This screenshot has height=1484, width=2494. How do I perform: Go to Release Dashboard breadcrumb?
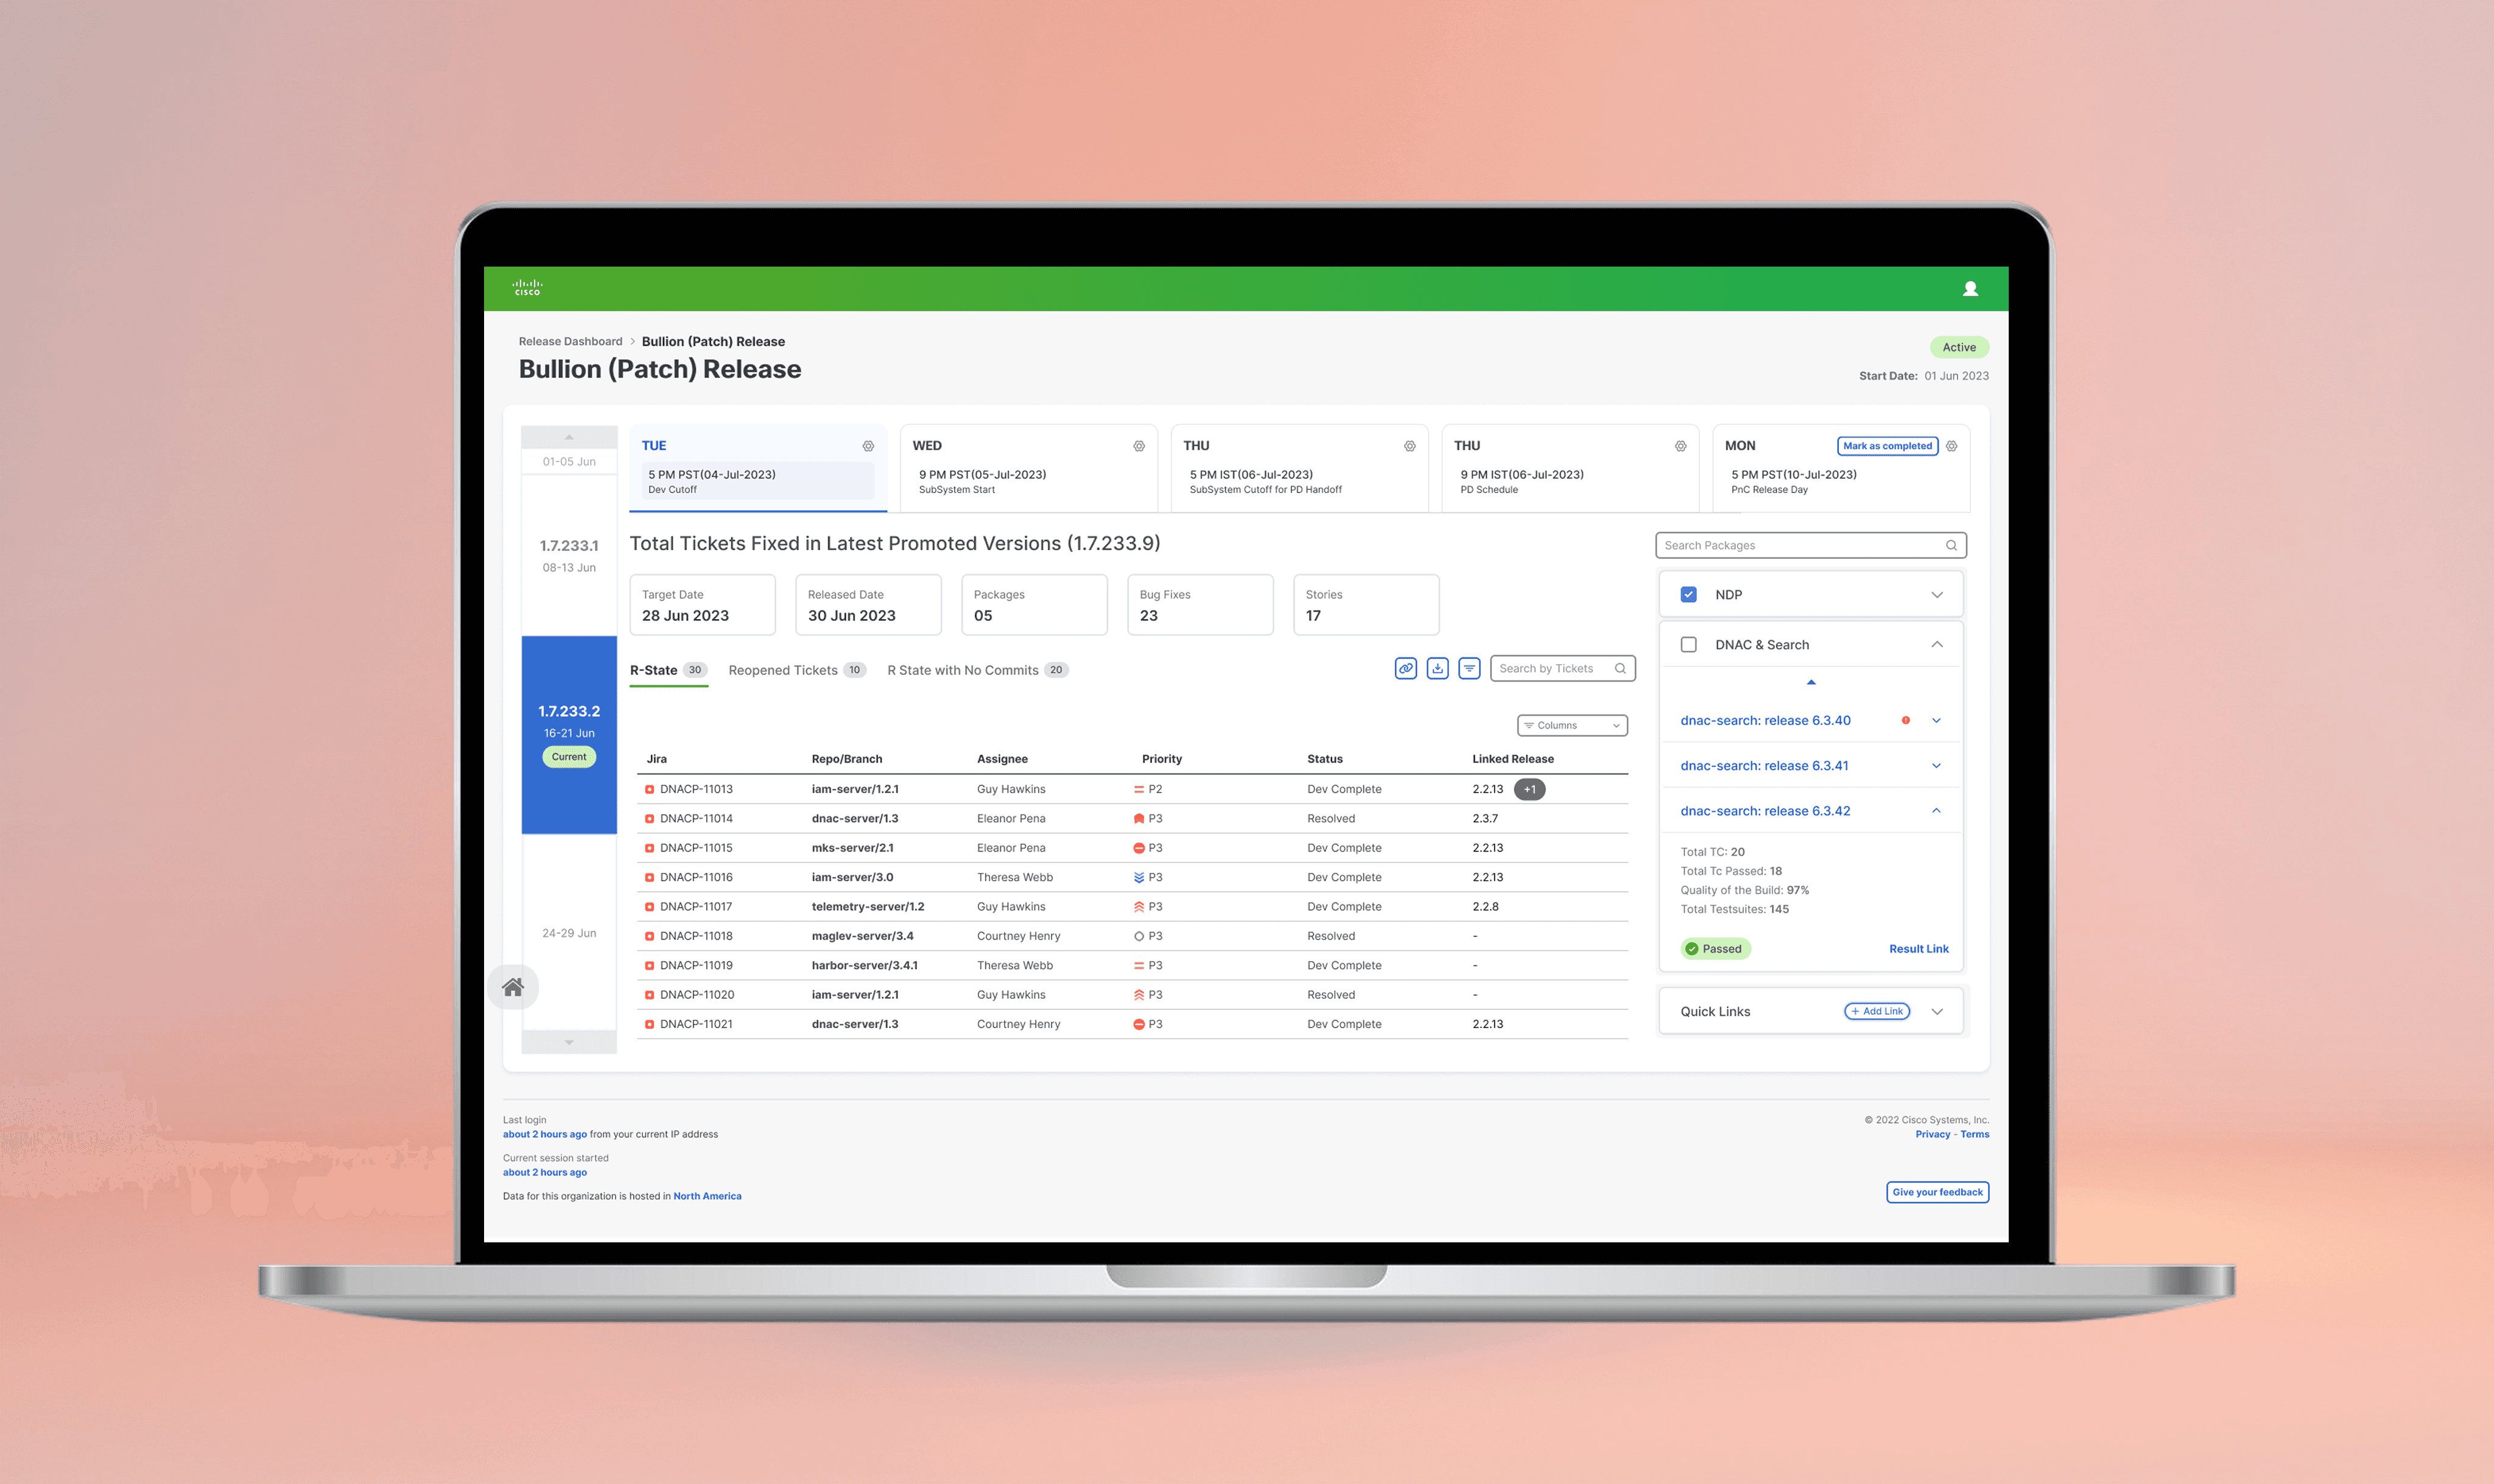pyautogui.click(x=570, y=341)
